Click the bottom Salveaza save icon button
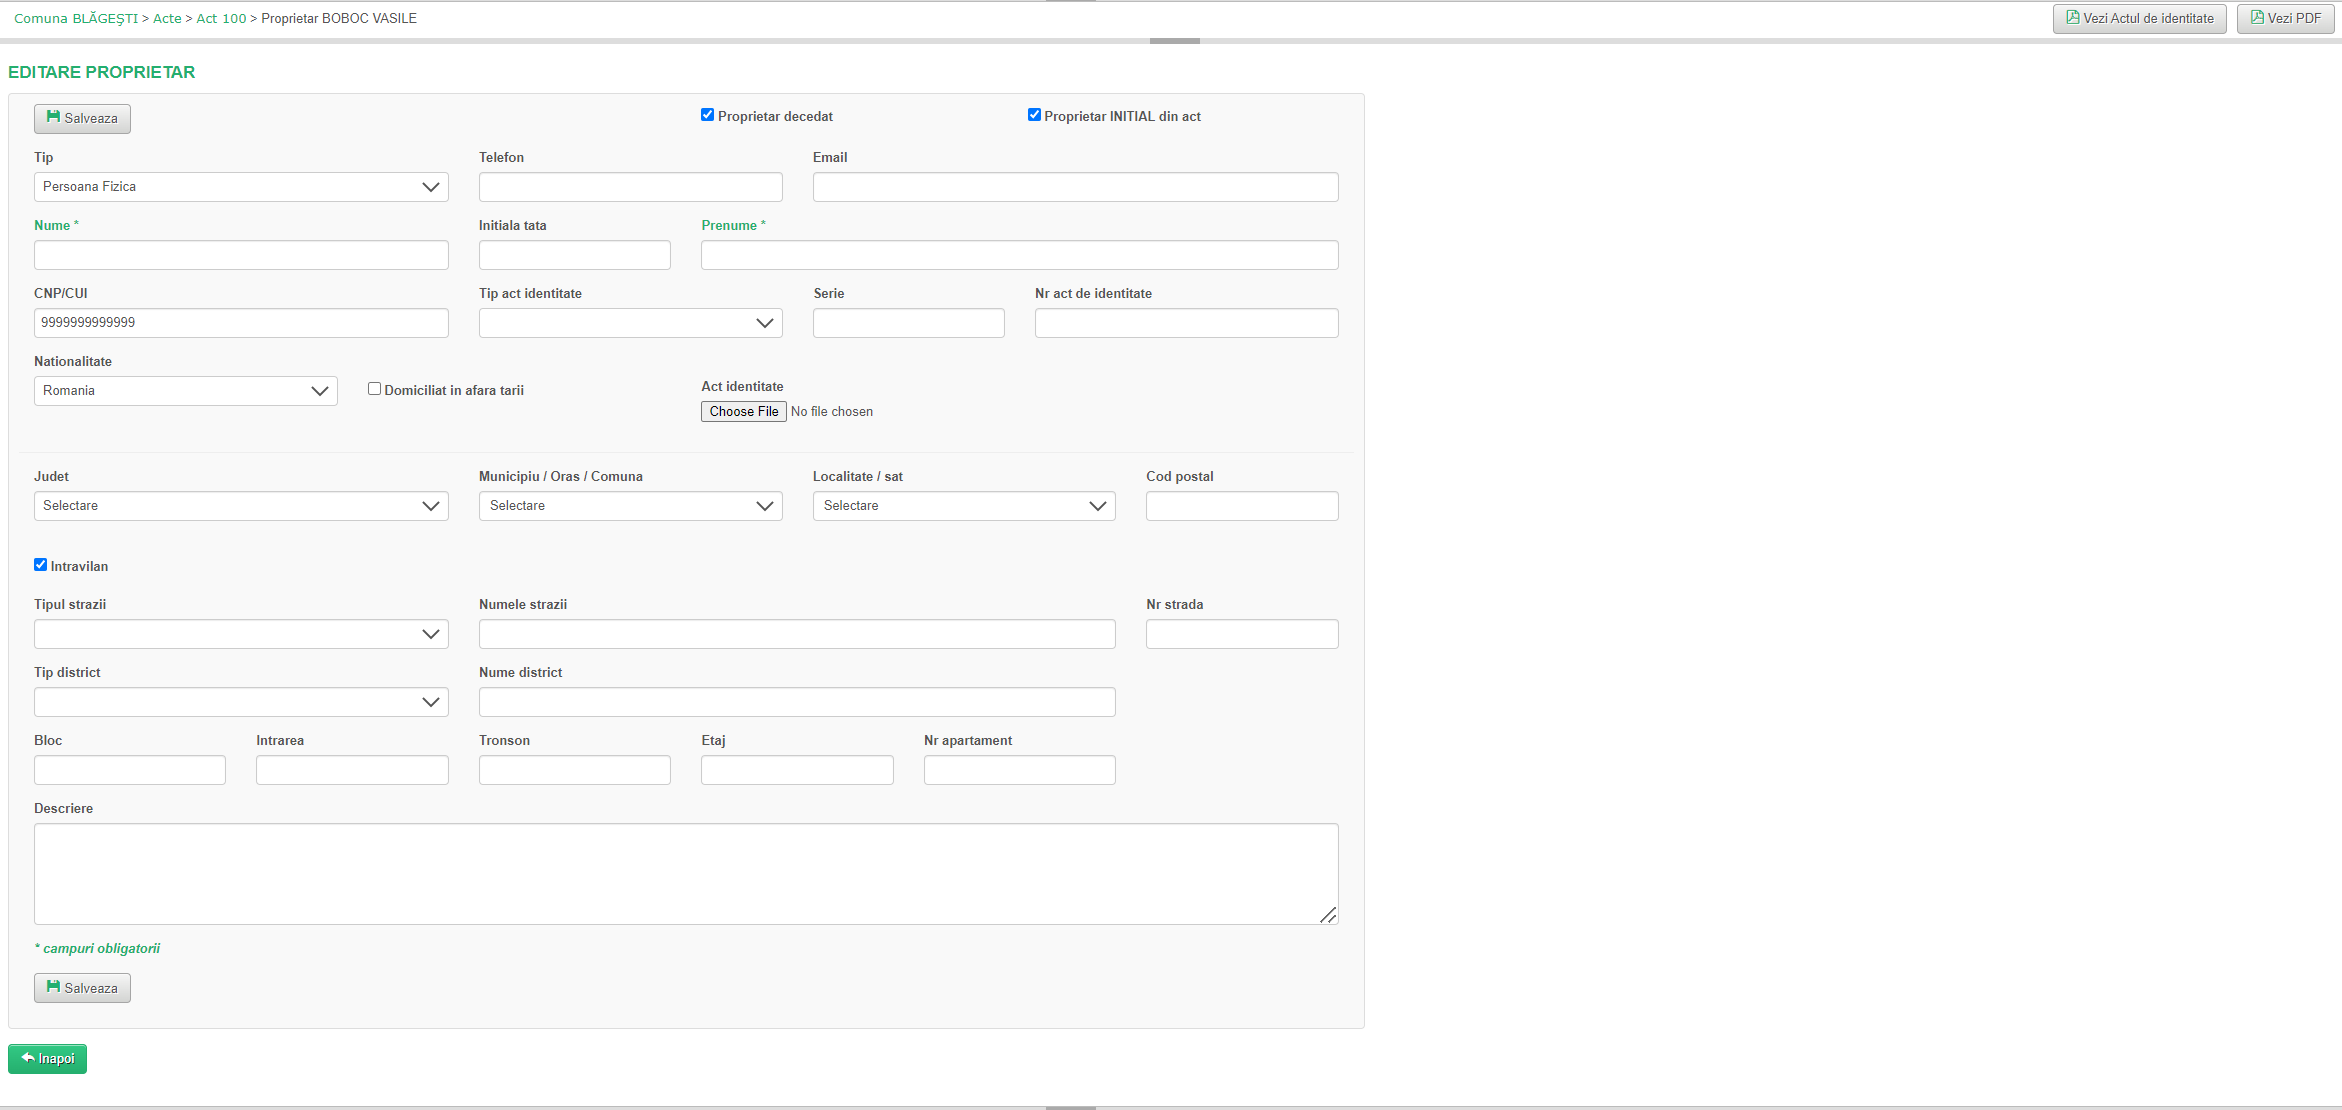The width and height of the screenshot is (2342, 1110). pos(82,988)
